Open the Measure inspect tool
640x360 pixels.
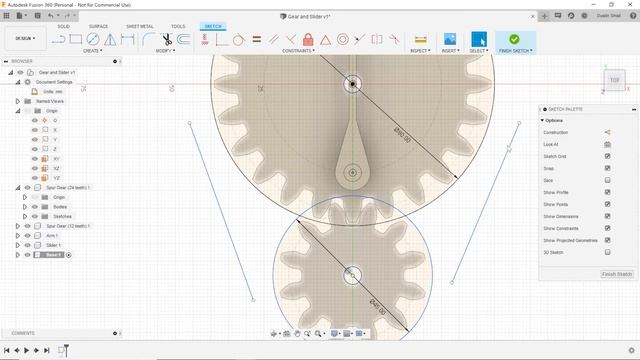click(x=420, y=39)
